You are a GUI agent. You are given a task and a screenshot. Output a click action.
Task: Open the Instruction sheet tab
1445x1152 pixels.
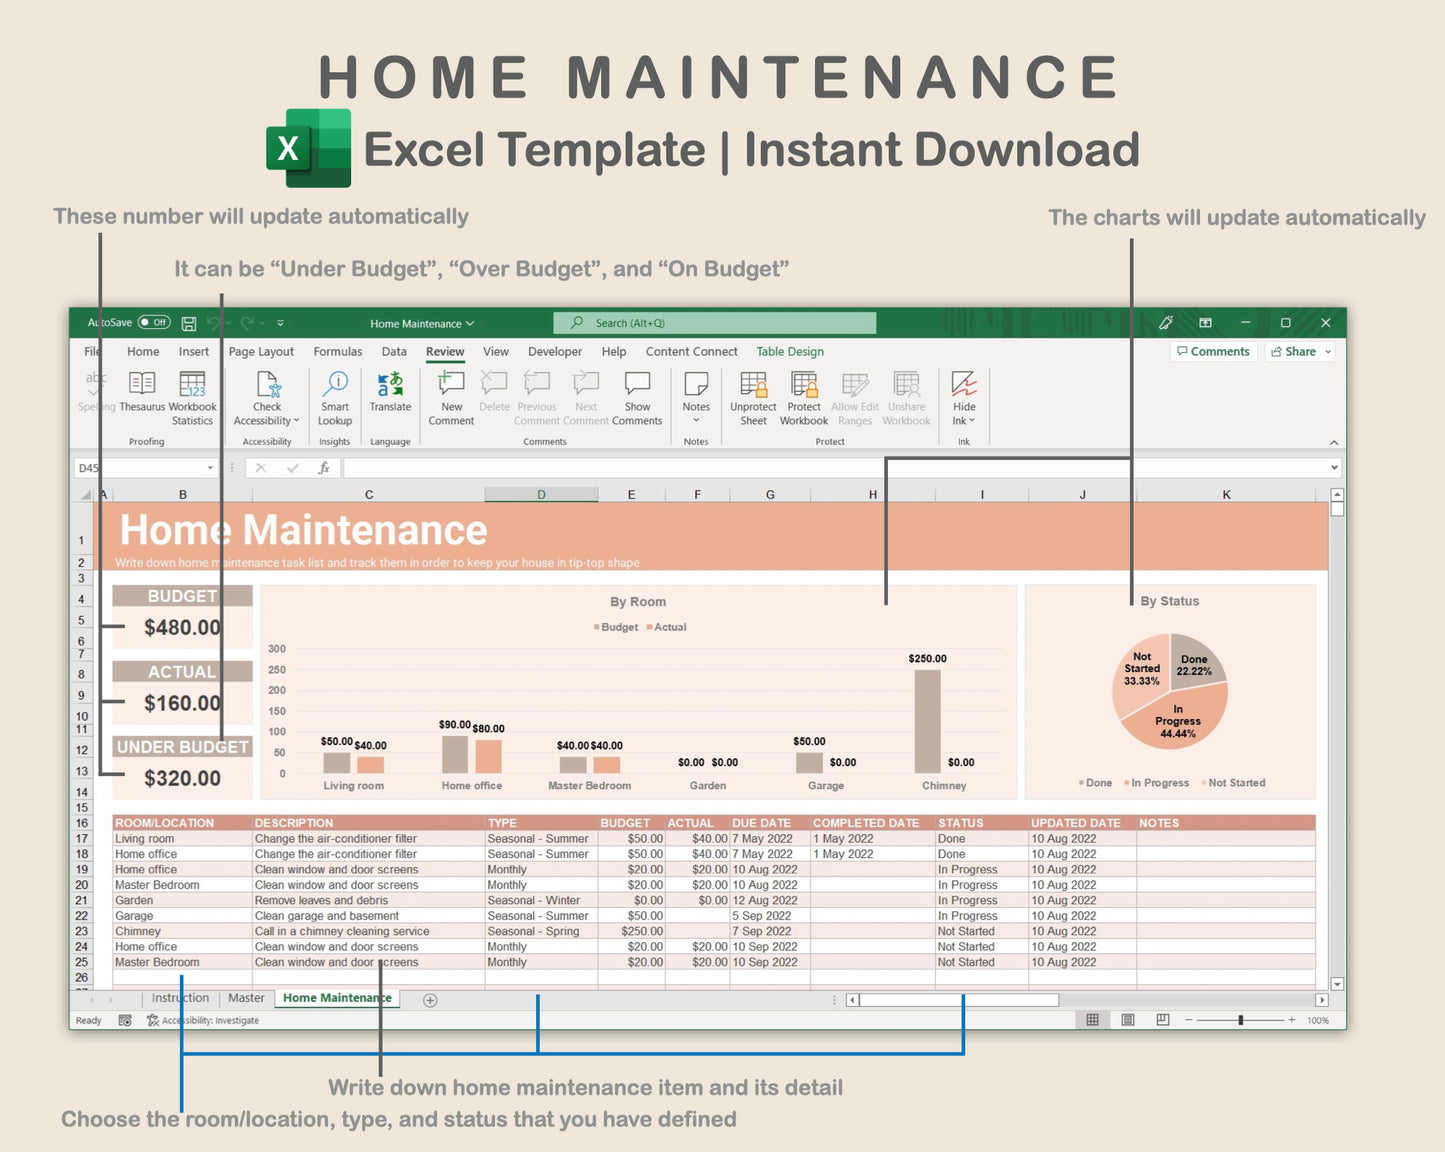point(179,998)
